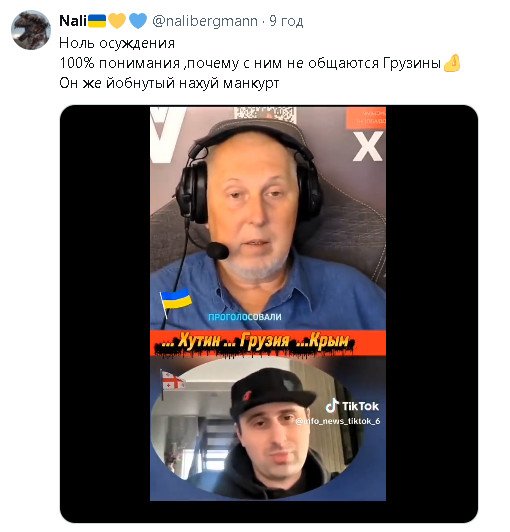Click the blue heart emoji in display name

point(137,21)
